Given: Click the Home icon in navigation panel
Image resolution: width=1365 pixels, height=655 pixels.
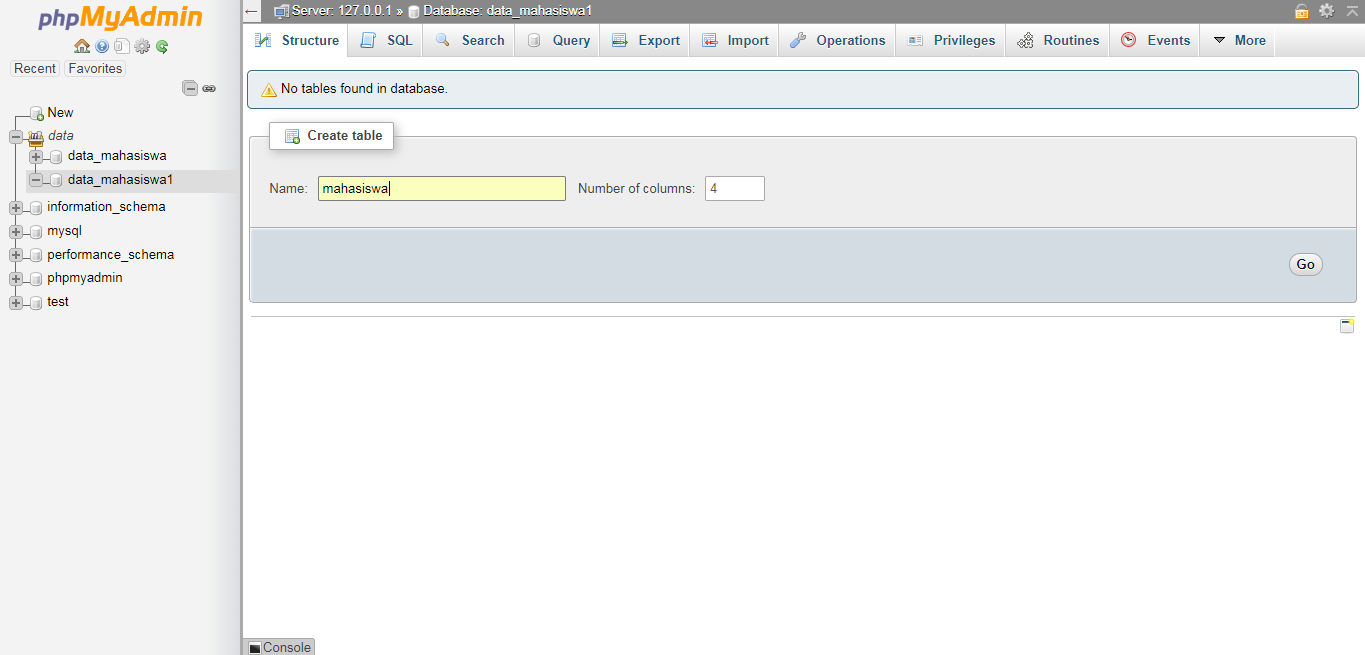Looking at the screenshot, I should coord(80,46).
